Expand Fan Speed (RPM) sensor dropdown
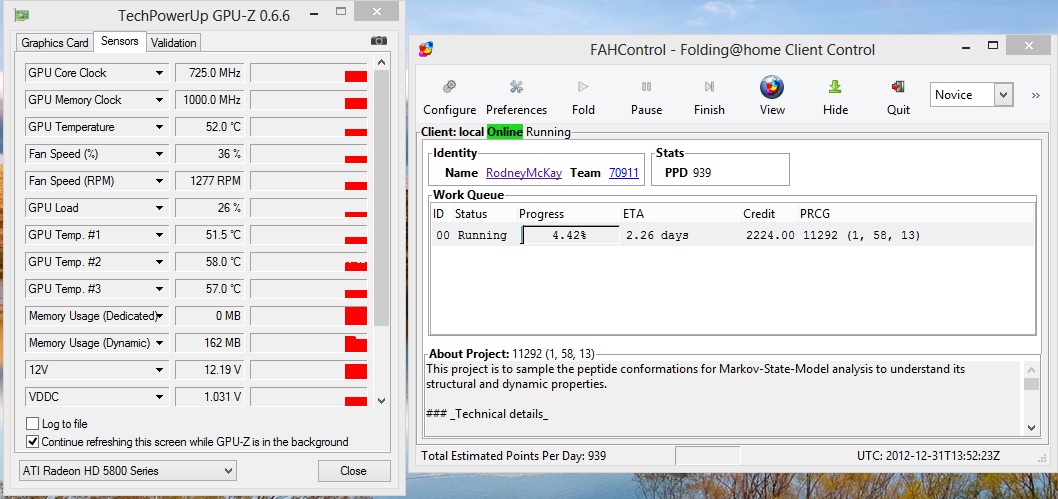Image resolution: width=1058 pixels, height=499 pixels. pyautogui.click(x=159, y=181)
